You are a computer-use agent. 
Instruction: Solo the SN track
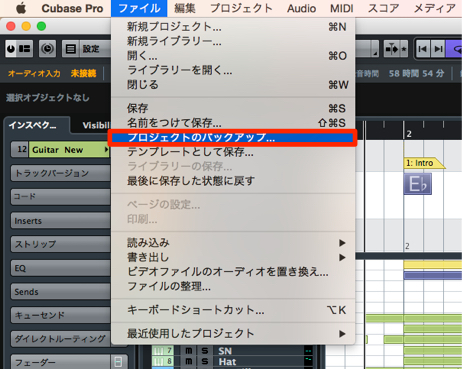205,351
